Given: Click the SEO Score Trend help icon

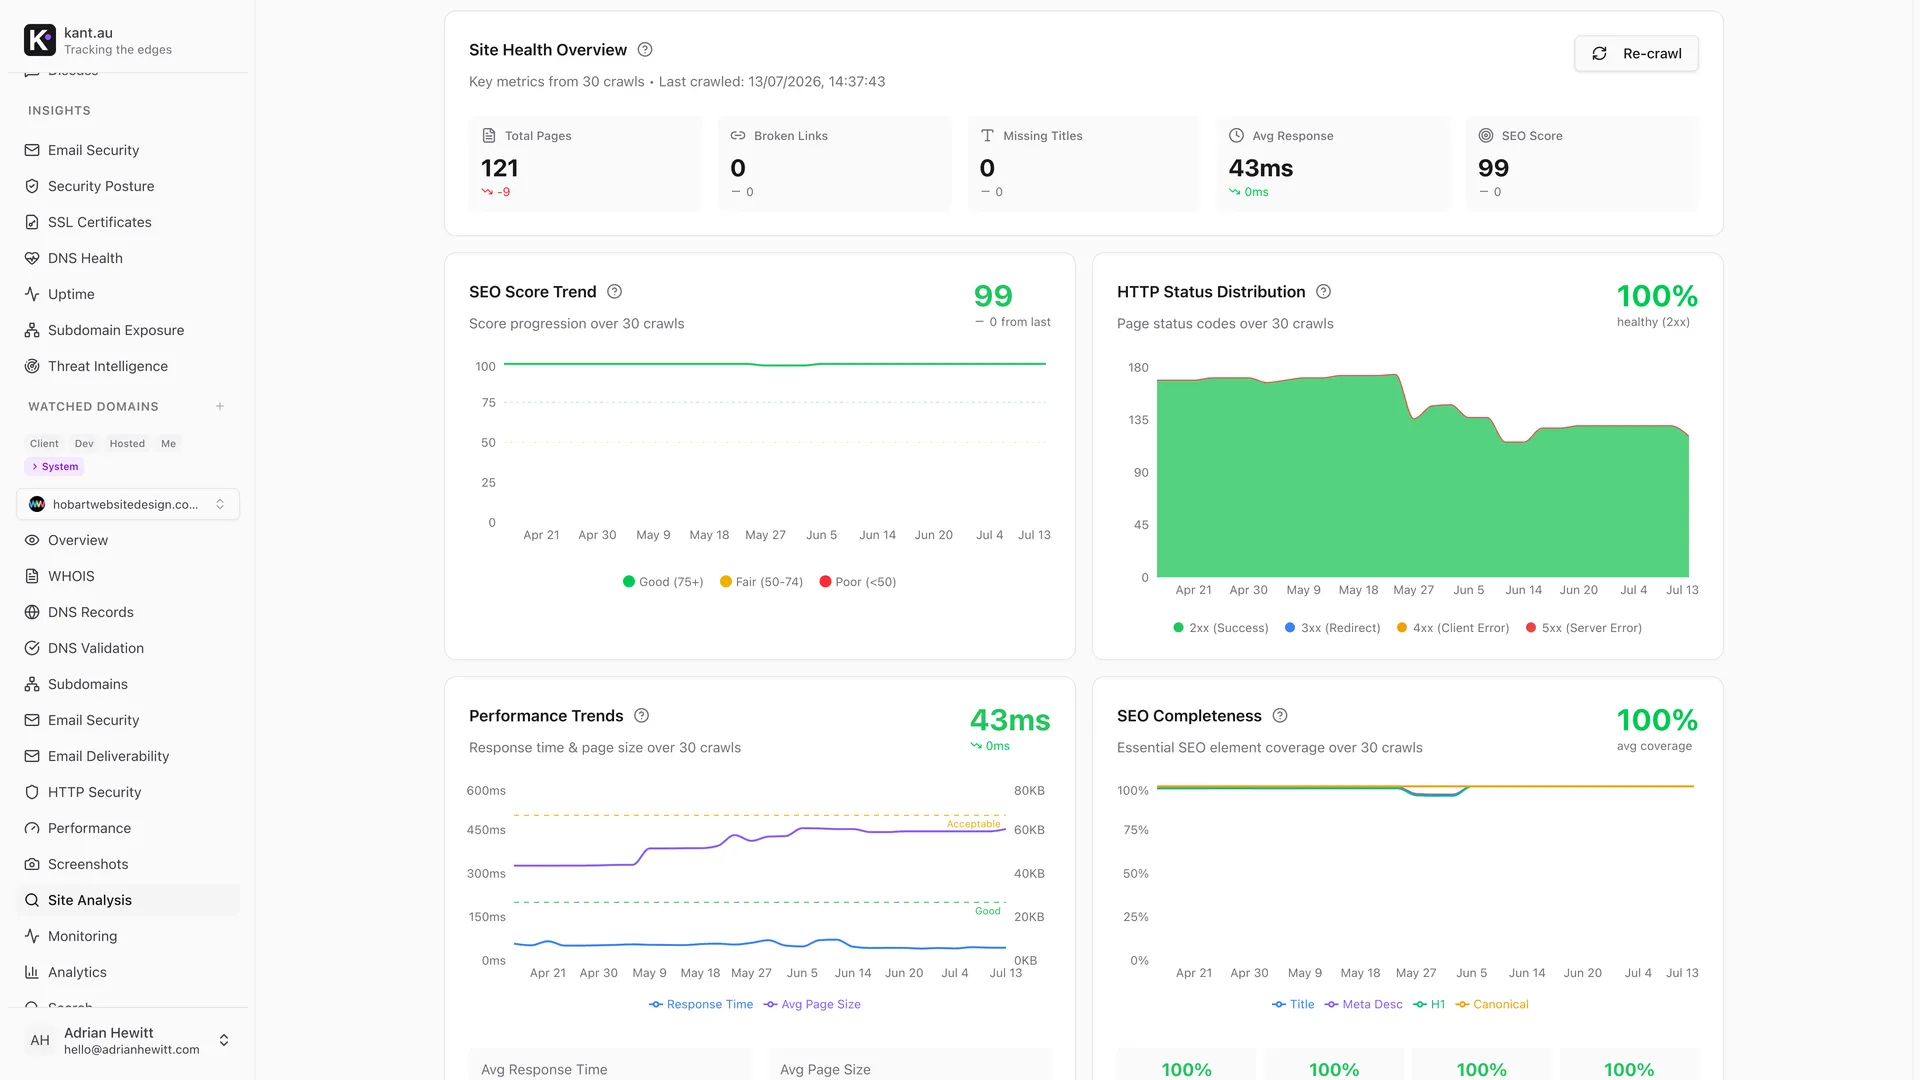Looking at the screenshot, I should click(614, 292).
